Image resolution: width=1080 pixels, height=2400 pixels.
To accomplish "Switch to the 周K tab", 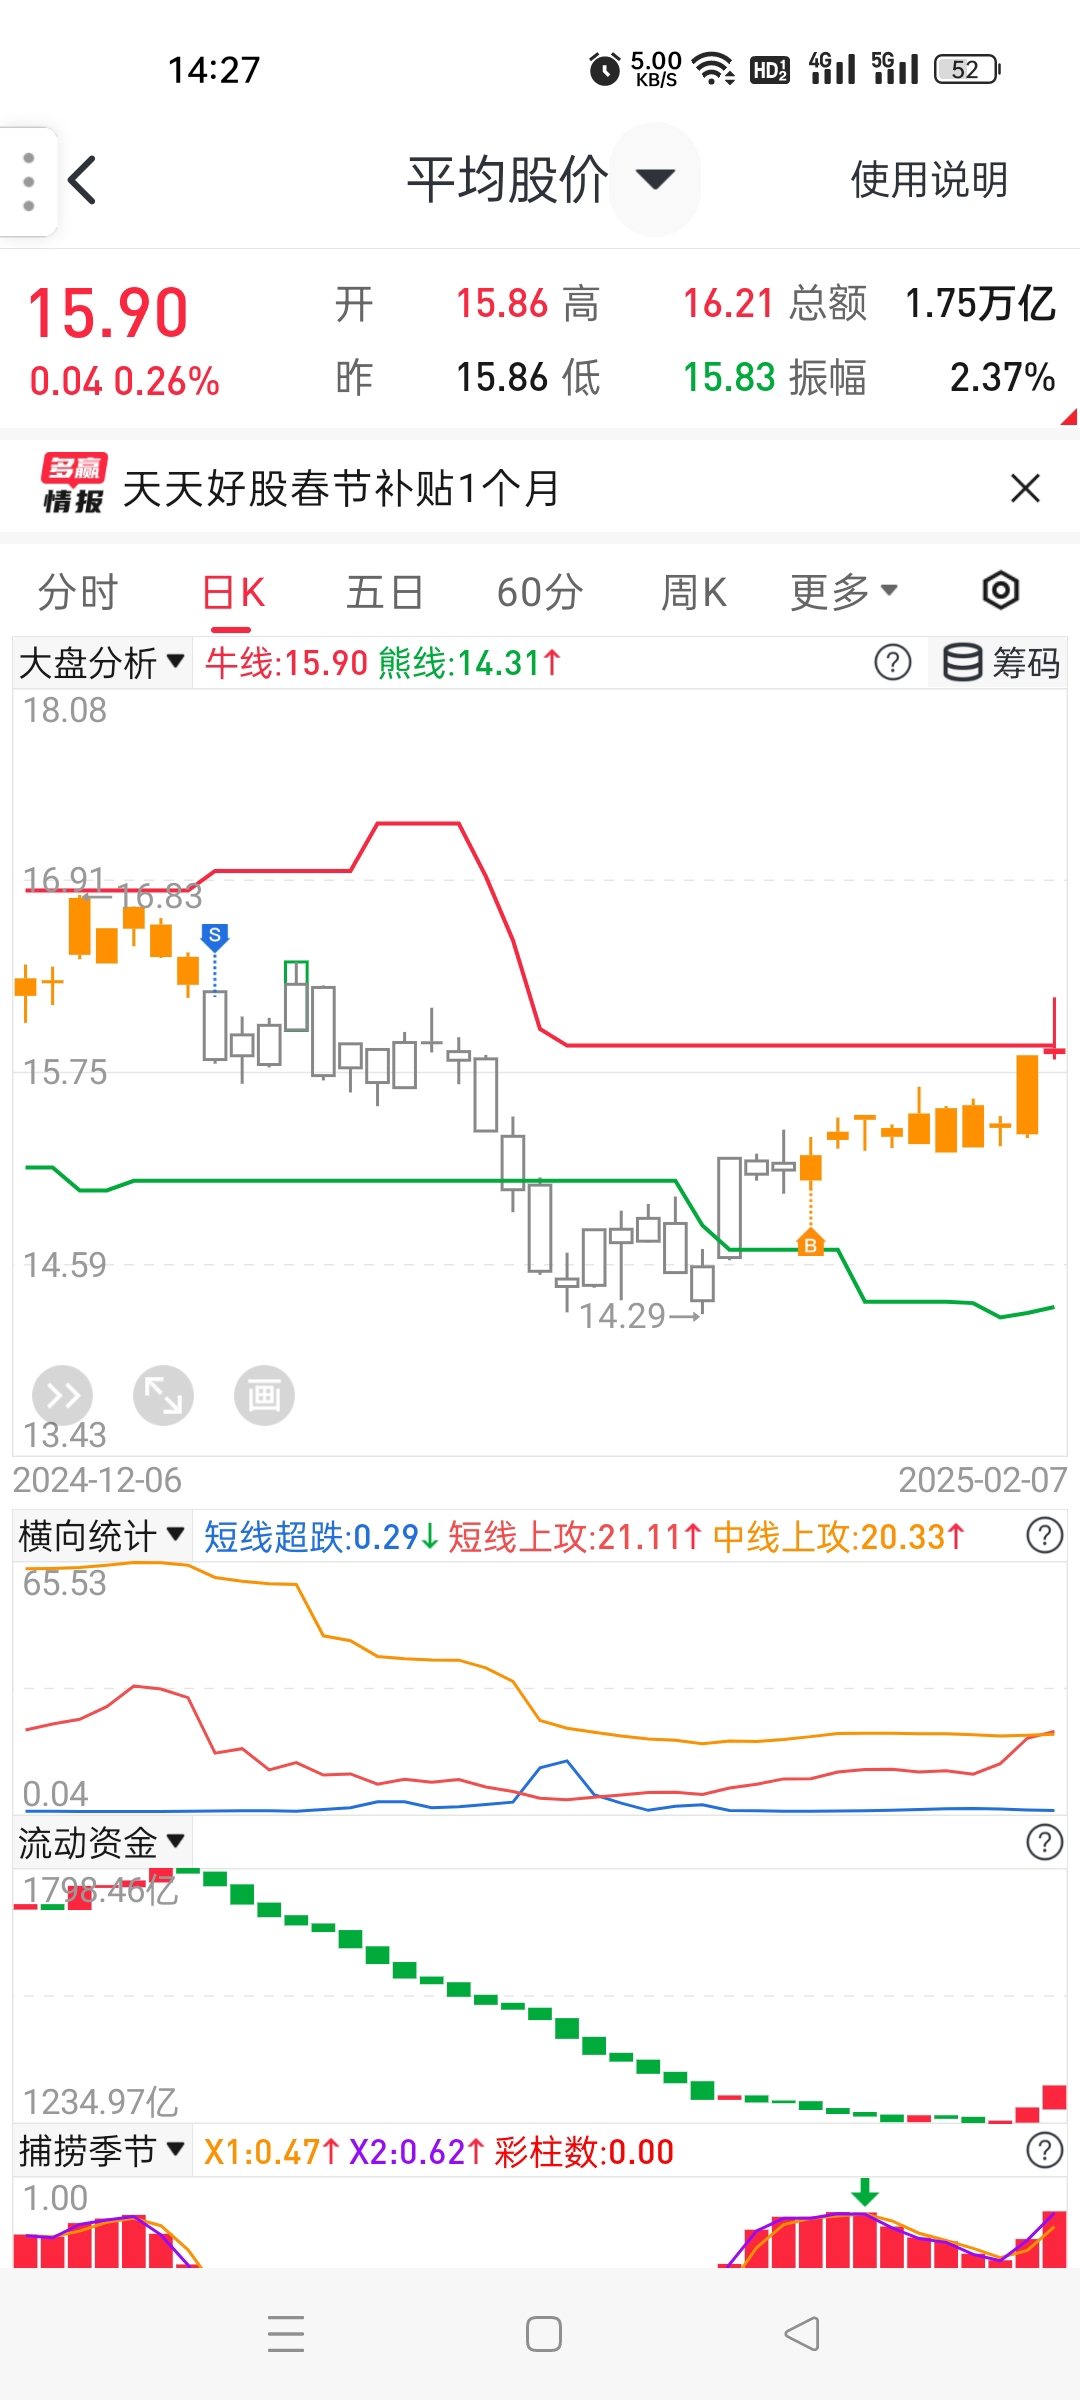I will pyautogui.click(x=693, y=592).
